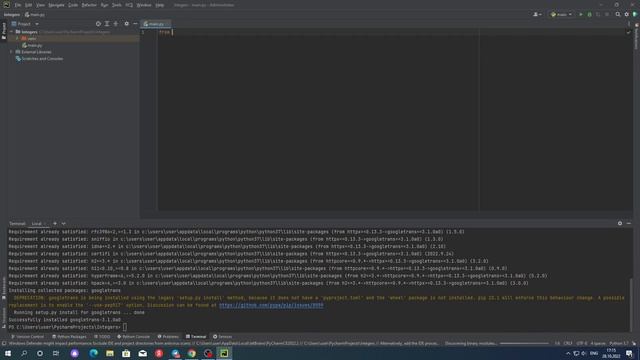Viewport: 640px width, 360px height.
Task: Click the Integers breadcrumb in navigation bar
Action: coord(12,15)
